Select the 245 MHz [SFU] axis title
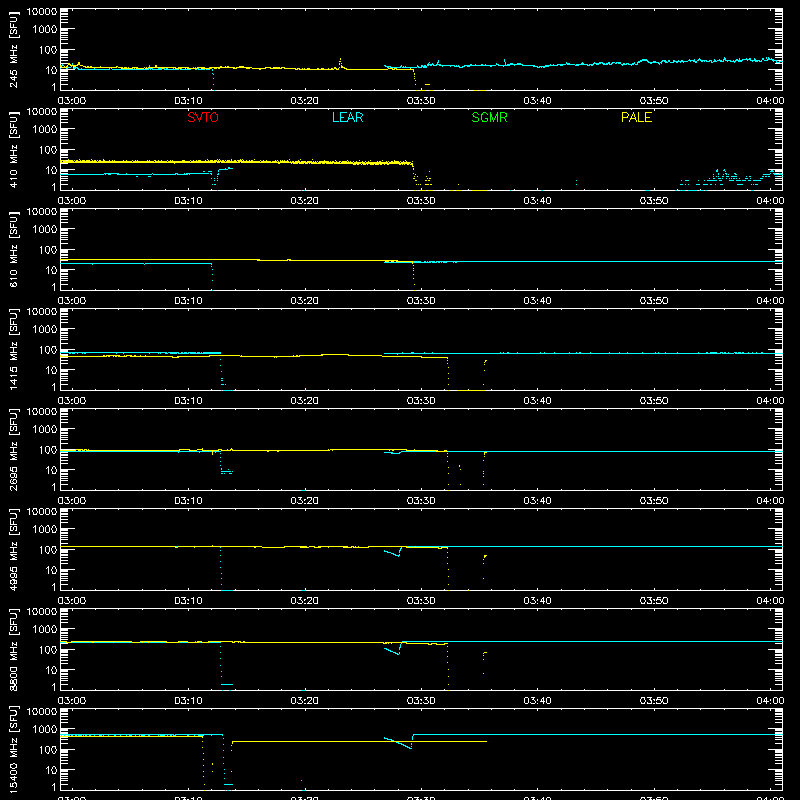The width and height of the screenshot is (800, 800). (14, 50)
